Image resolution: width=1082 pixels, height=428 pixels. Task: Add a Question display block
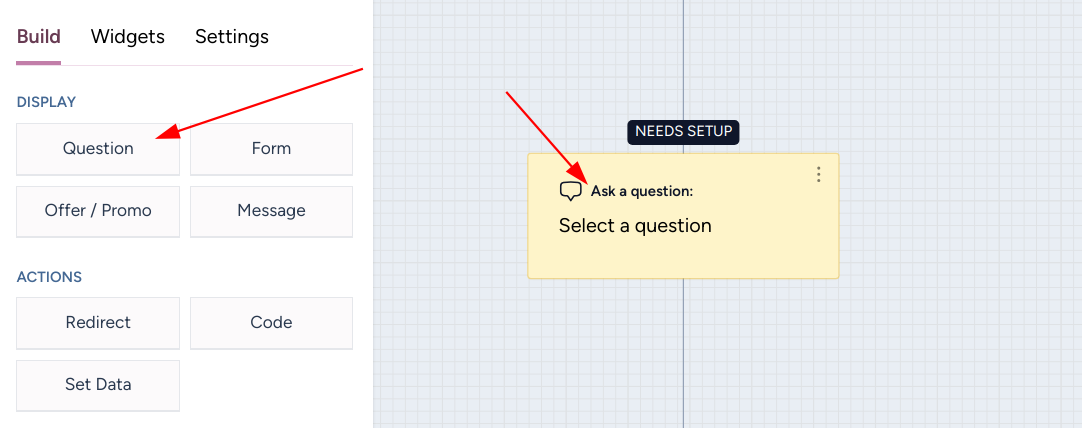click(98, 148)
